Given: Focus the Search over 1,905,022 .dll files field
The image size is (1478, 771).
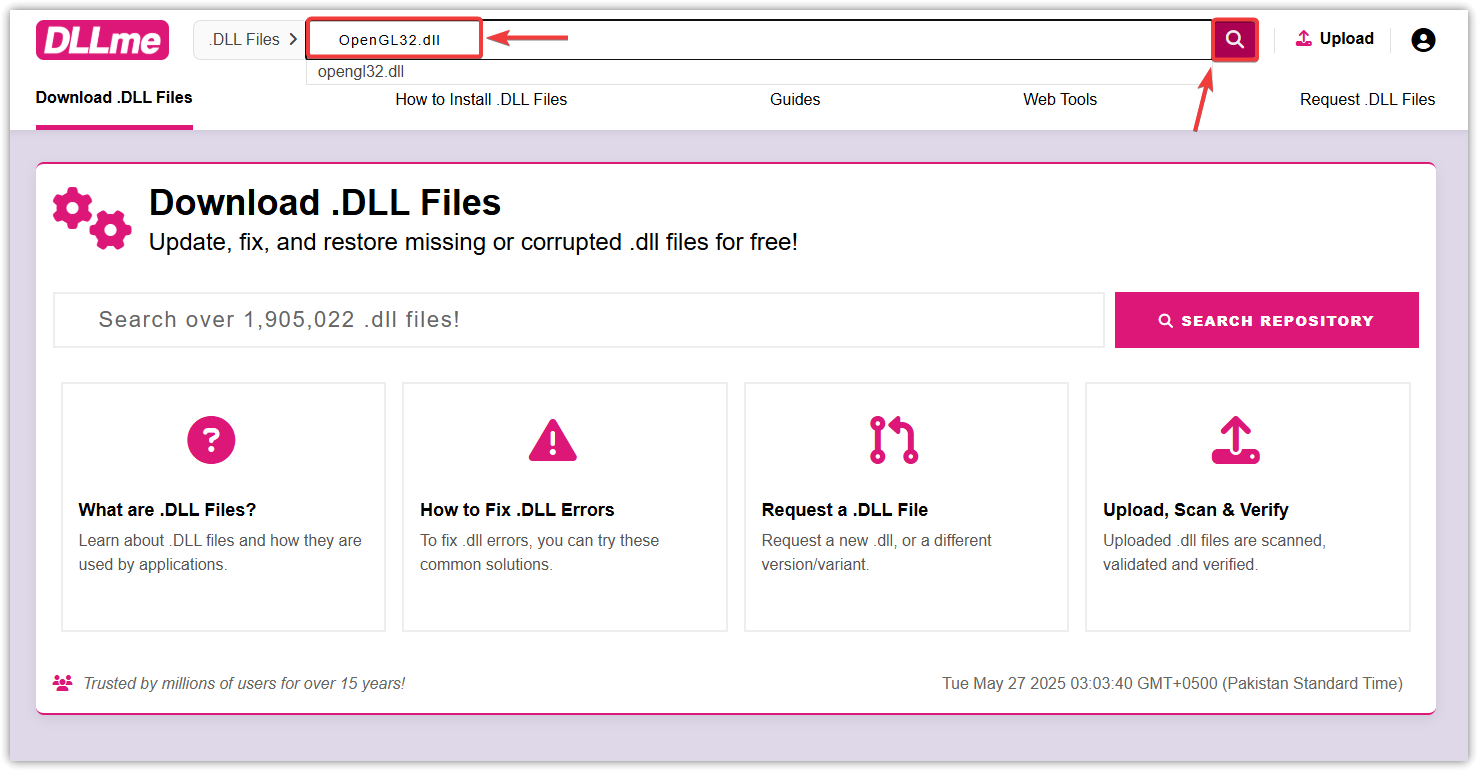Looking at the screenshot, I should point(579,320).
